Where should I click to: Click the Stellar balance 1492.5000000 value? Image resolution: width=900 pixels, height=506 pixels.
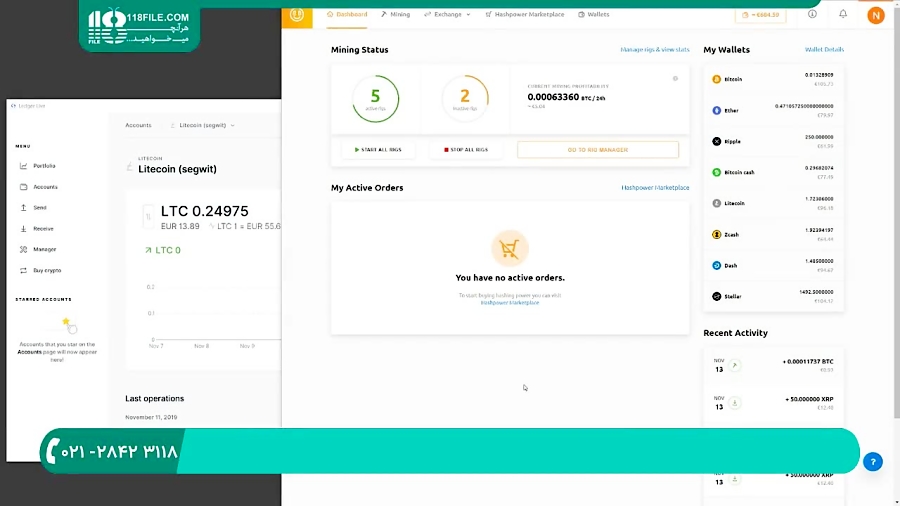[816, 292]
